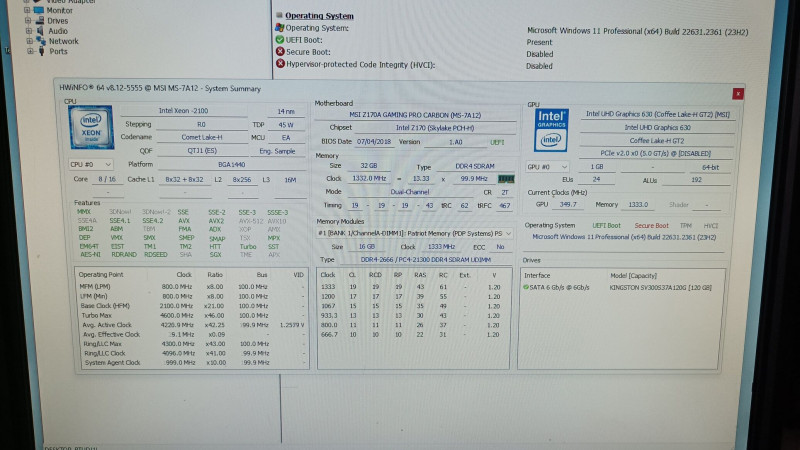Click the 1 GB GPU memory field
Screen dimensions: 800x450
coord(596,167)
